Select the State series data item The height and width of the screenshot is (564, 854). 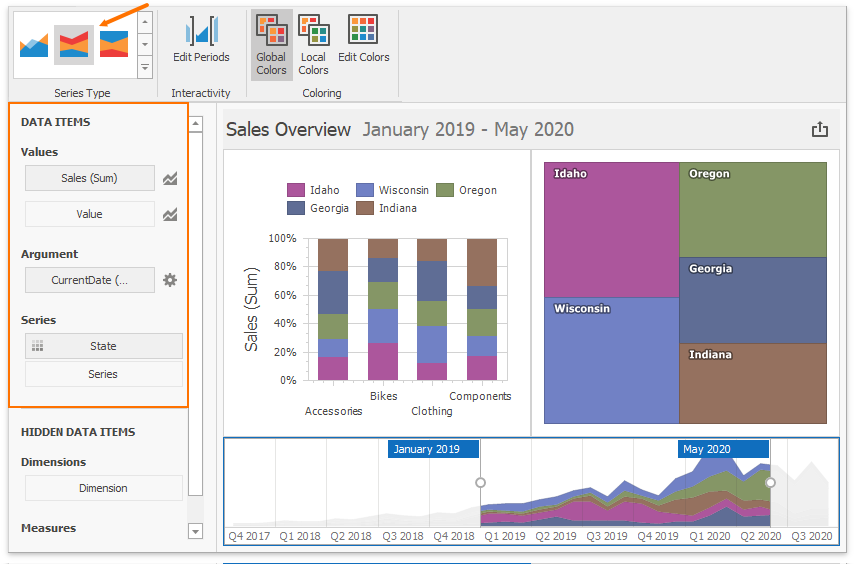pos(103,346)
